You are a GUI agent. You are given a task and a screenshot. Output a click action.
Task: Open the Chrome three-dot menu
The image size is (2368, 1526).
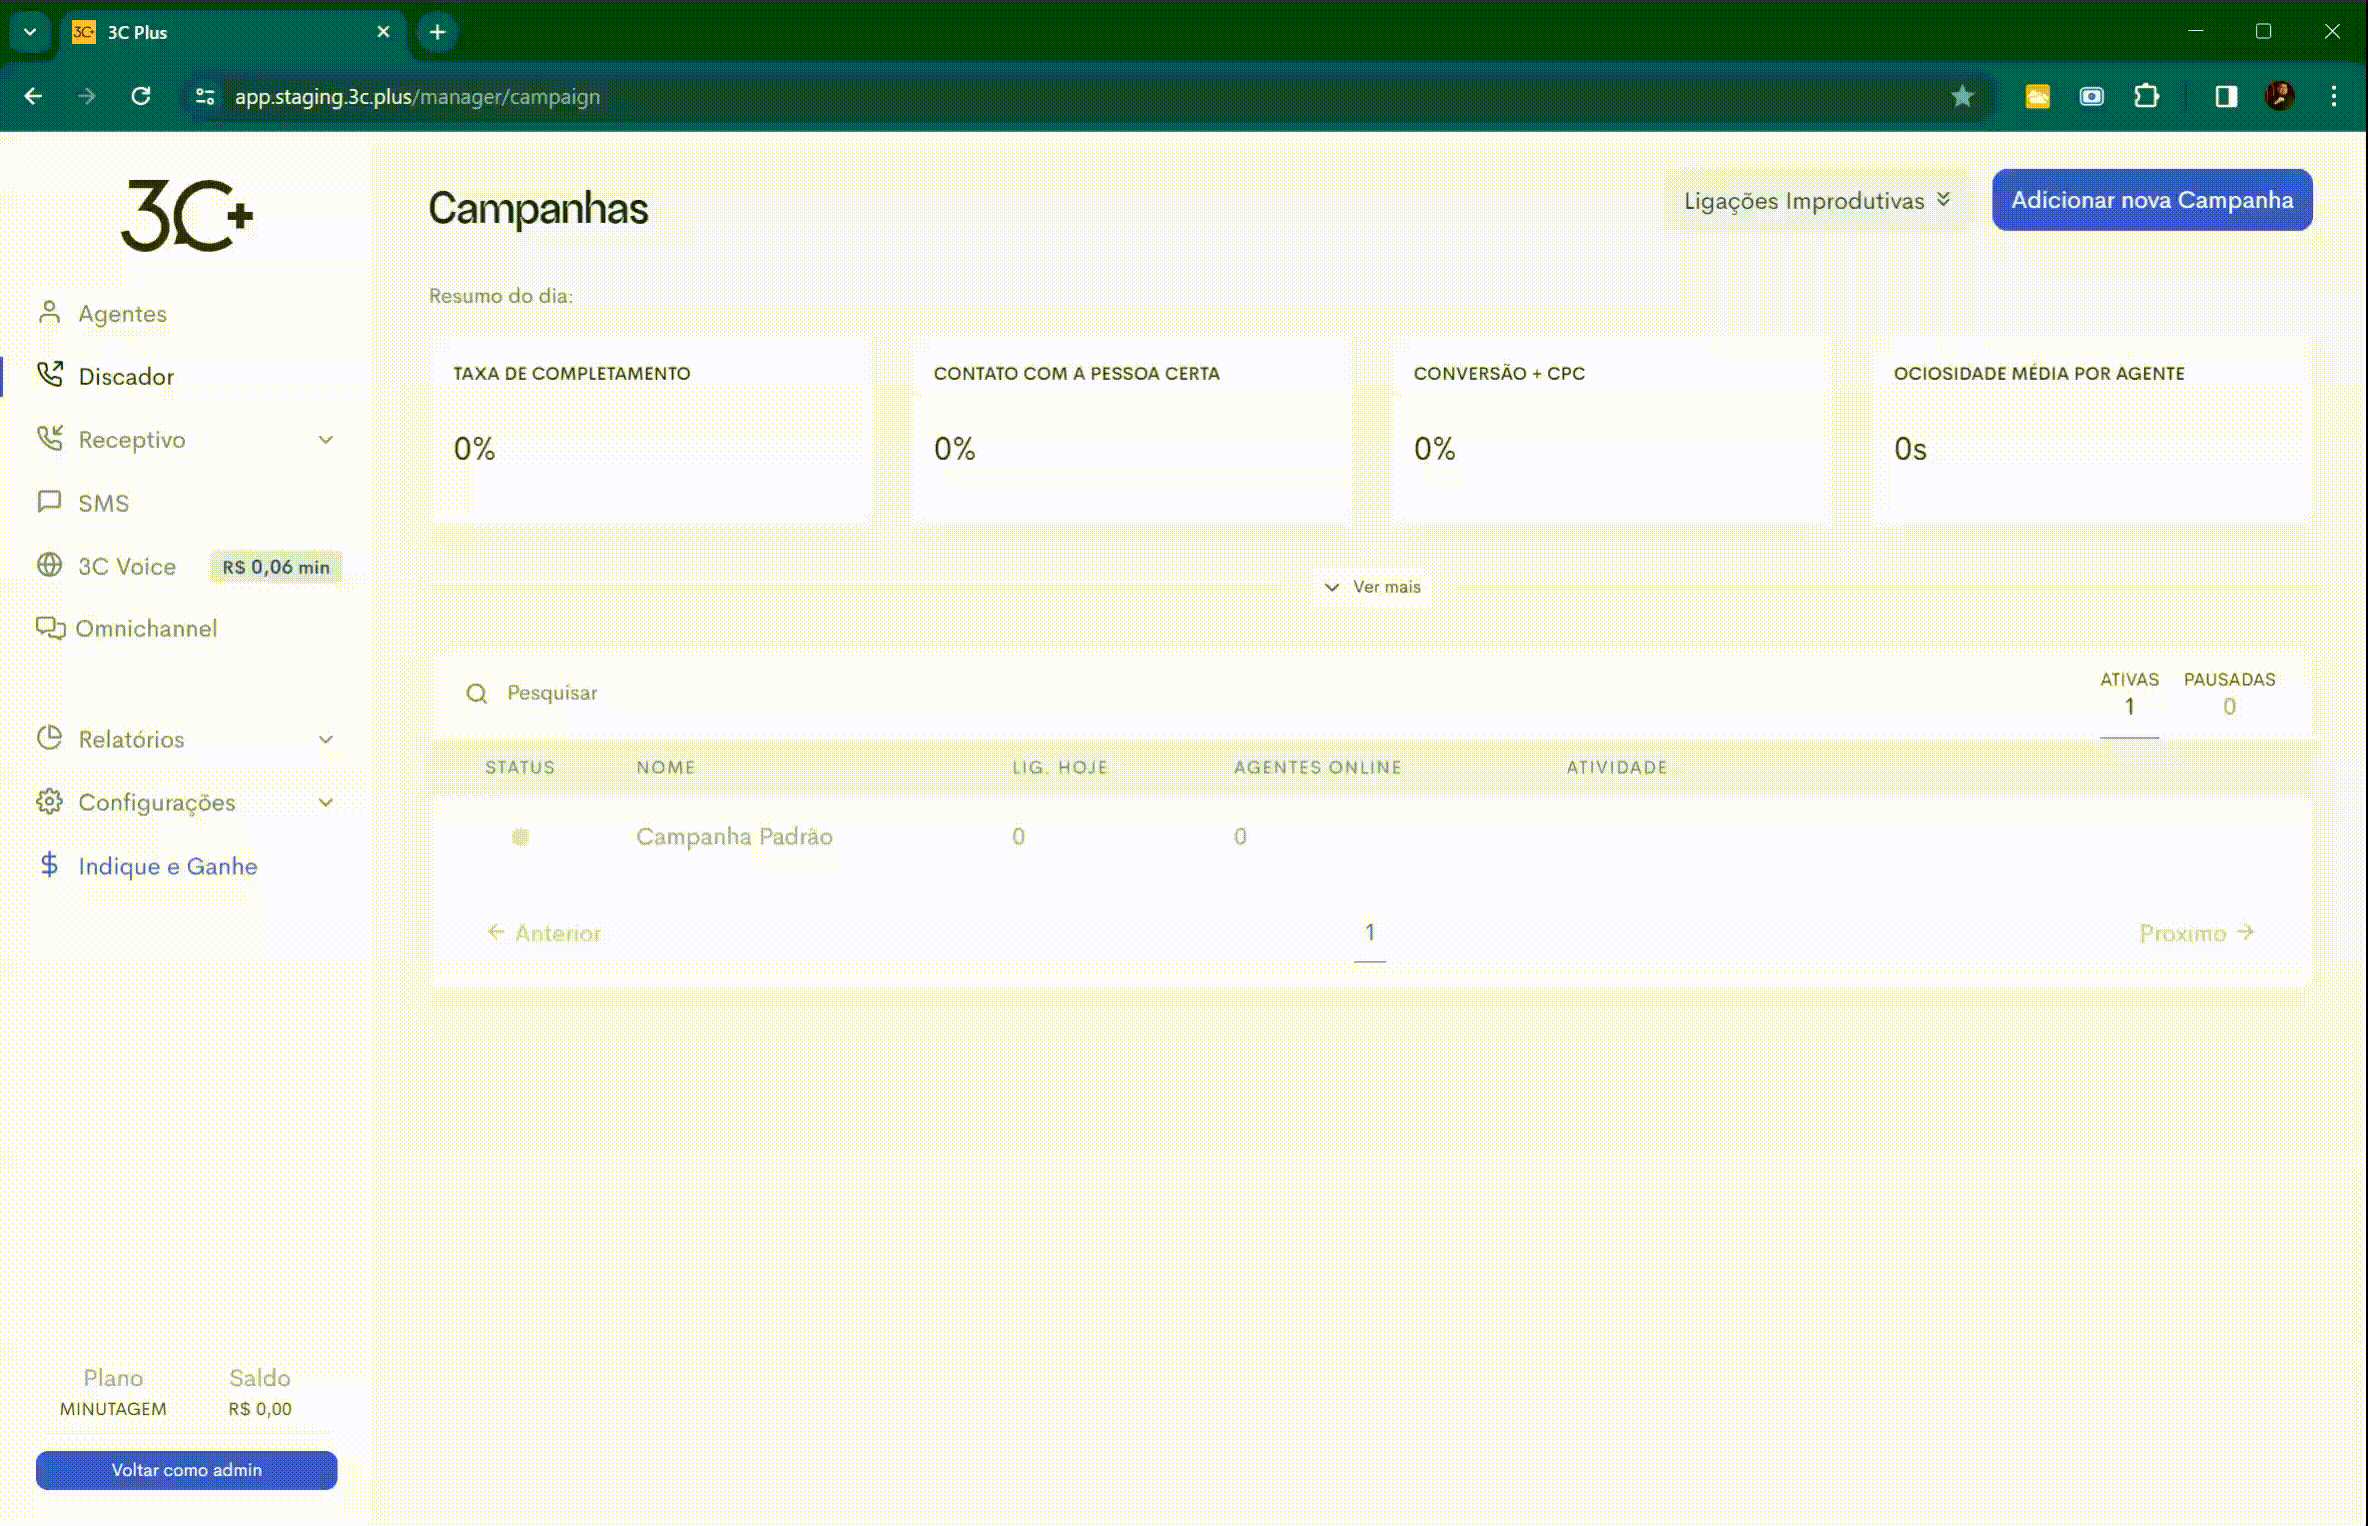pos(2334,96)
